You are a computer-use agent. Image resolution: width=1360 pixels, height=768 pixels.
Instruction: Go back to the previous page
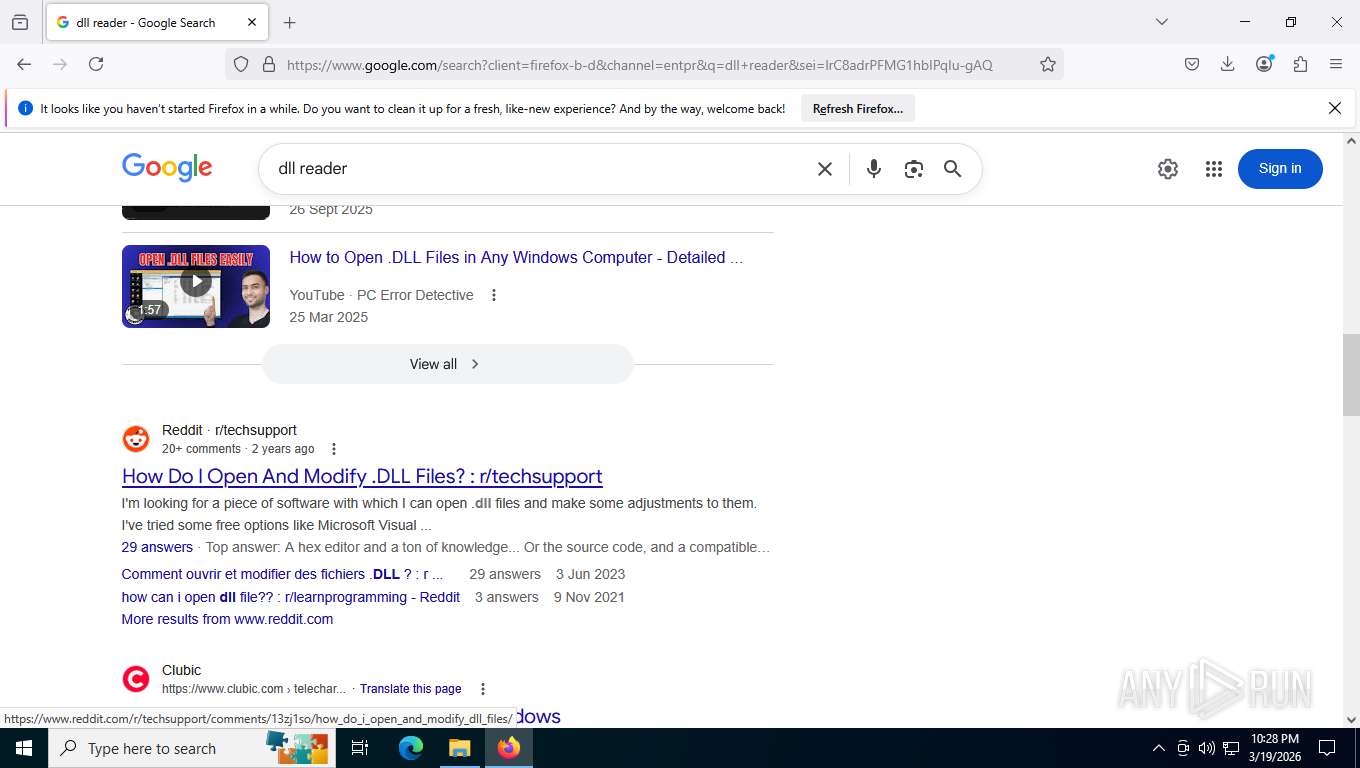point(24,64)
